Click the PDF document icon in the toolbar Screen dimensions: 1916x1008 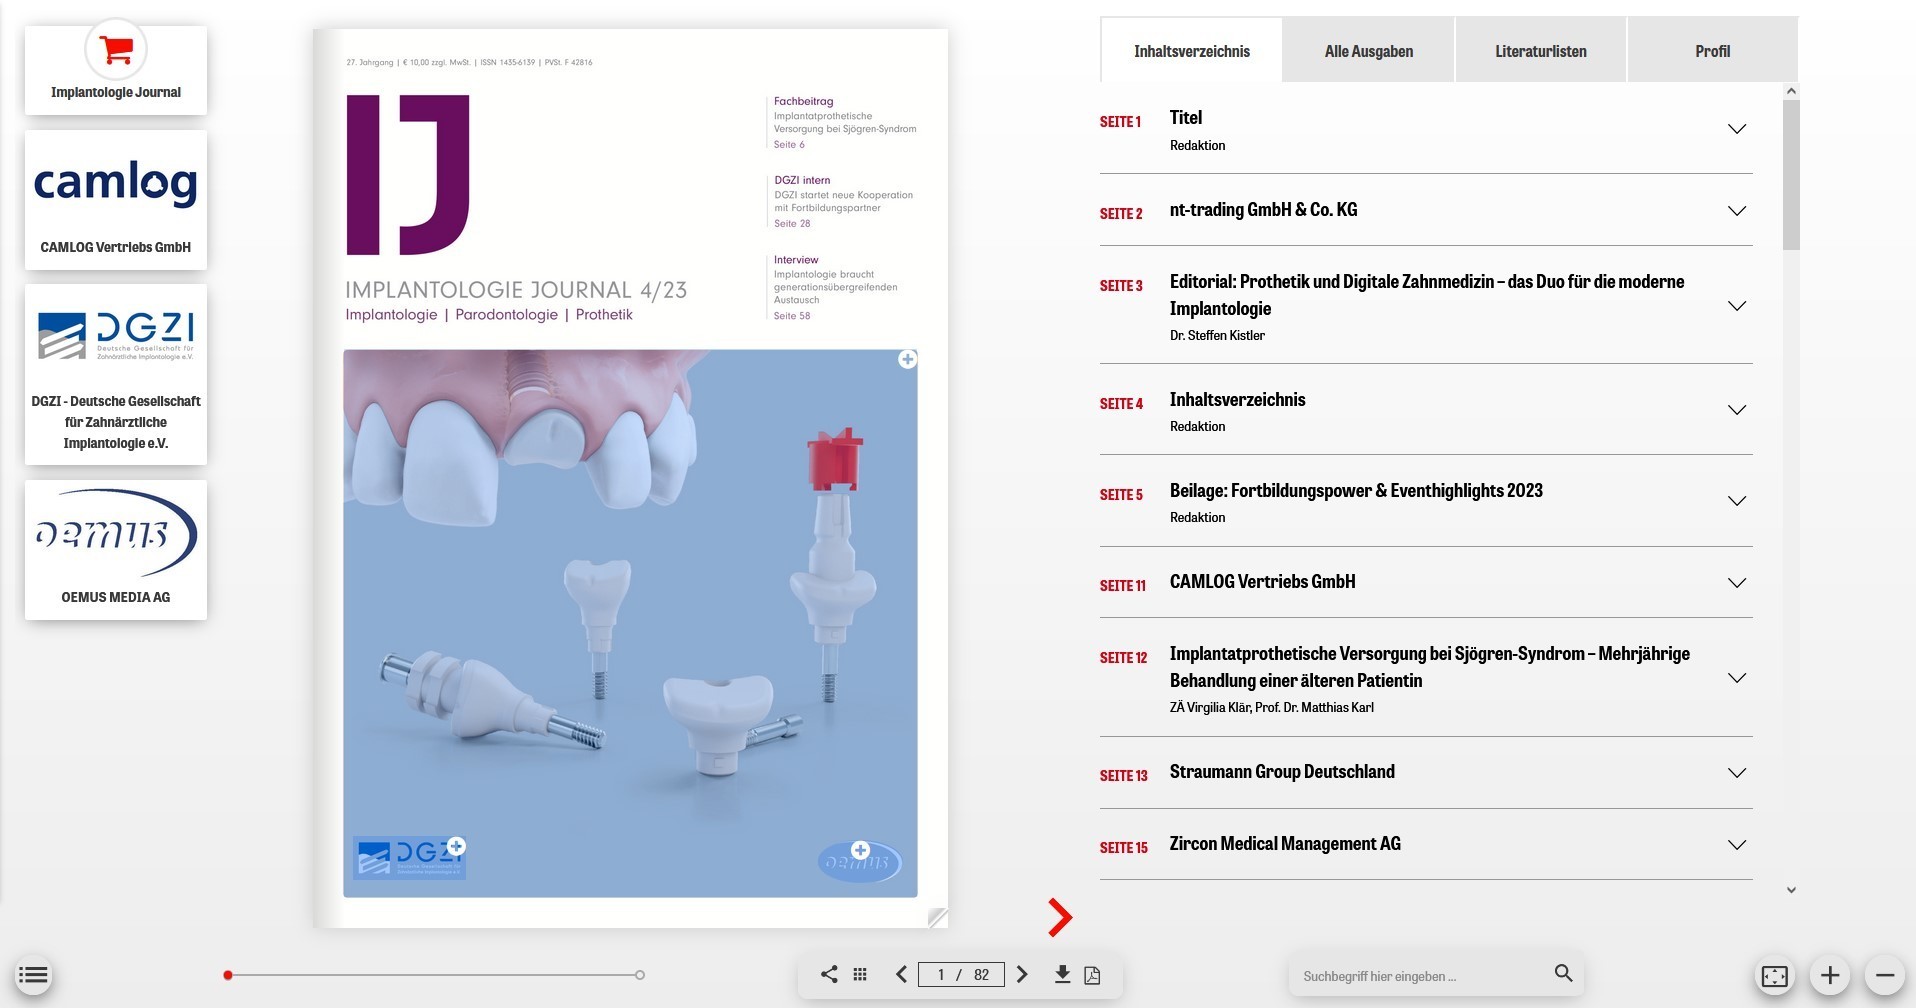click(1092, 975)
